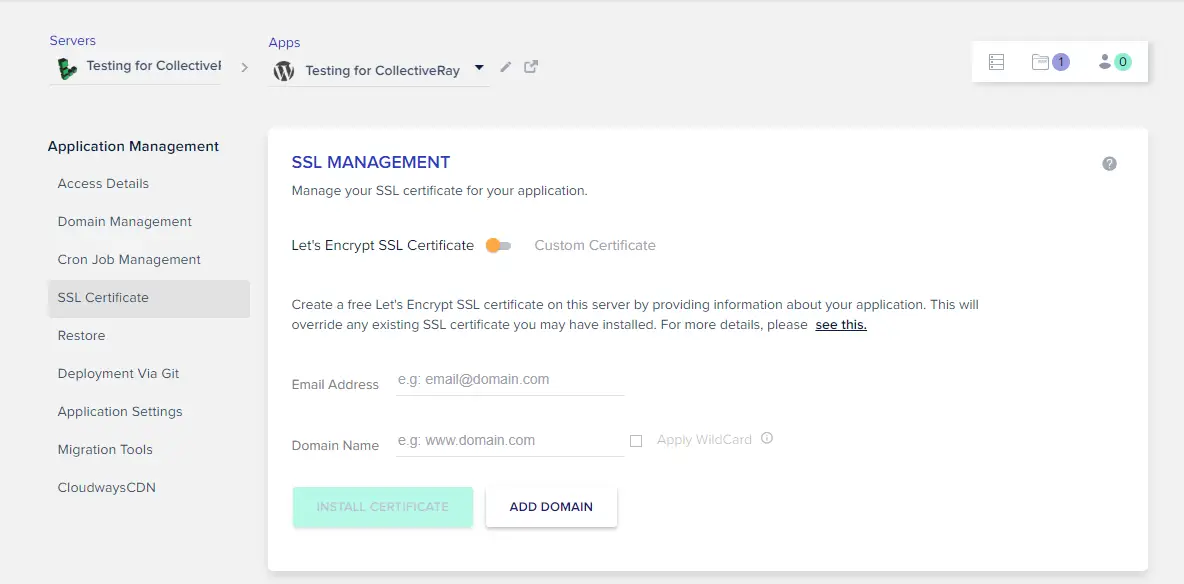Go to Migration Tools

tap(105, 450)
